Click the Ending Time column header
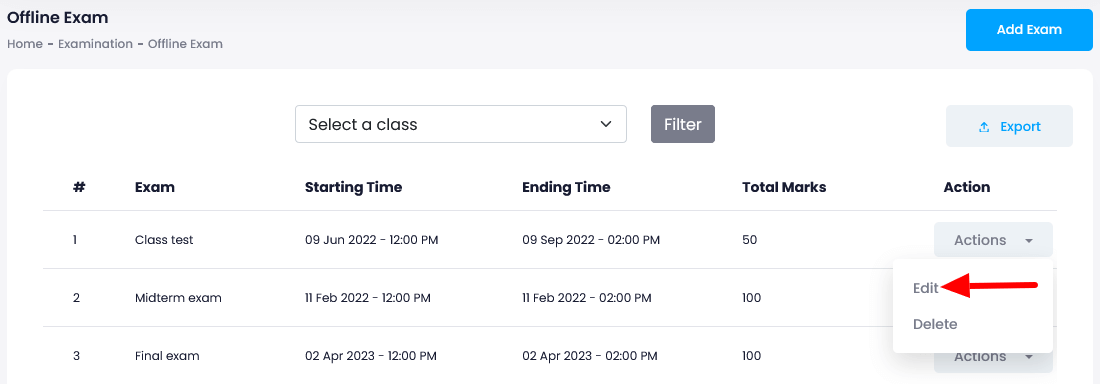The image size is (1100, 384). click(566, 187)
